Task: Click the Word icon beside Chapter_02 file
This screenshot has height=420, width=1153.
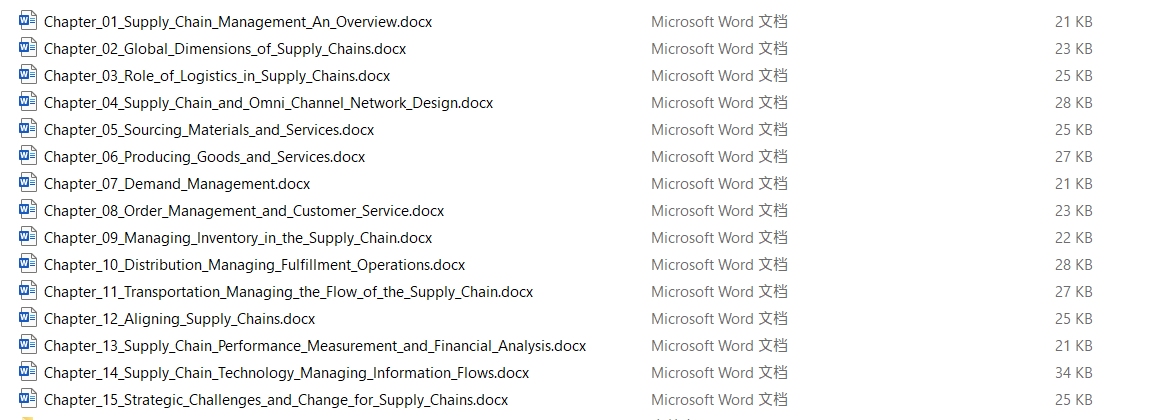Action: 28,48
